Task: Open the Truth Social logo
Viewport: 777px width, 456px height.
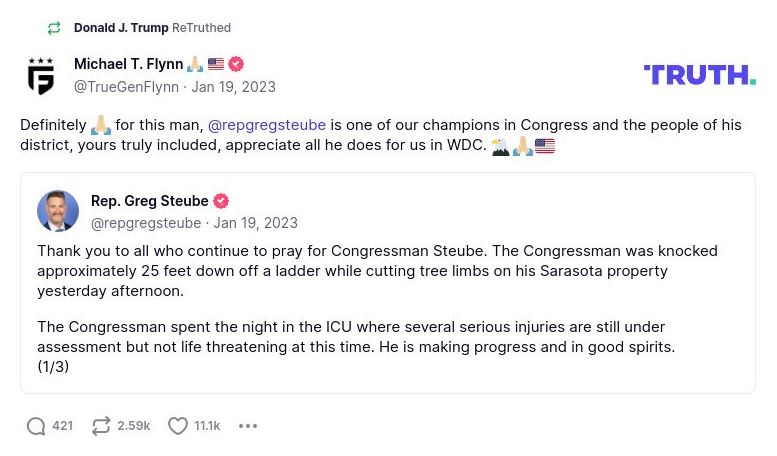Action: pyautogui.click(x=699, y=75)
